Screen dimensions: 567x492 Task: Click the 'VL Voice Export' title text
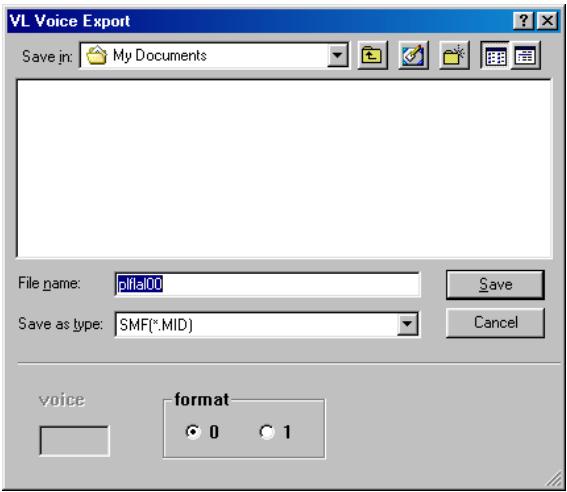point(69,21)
